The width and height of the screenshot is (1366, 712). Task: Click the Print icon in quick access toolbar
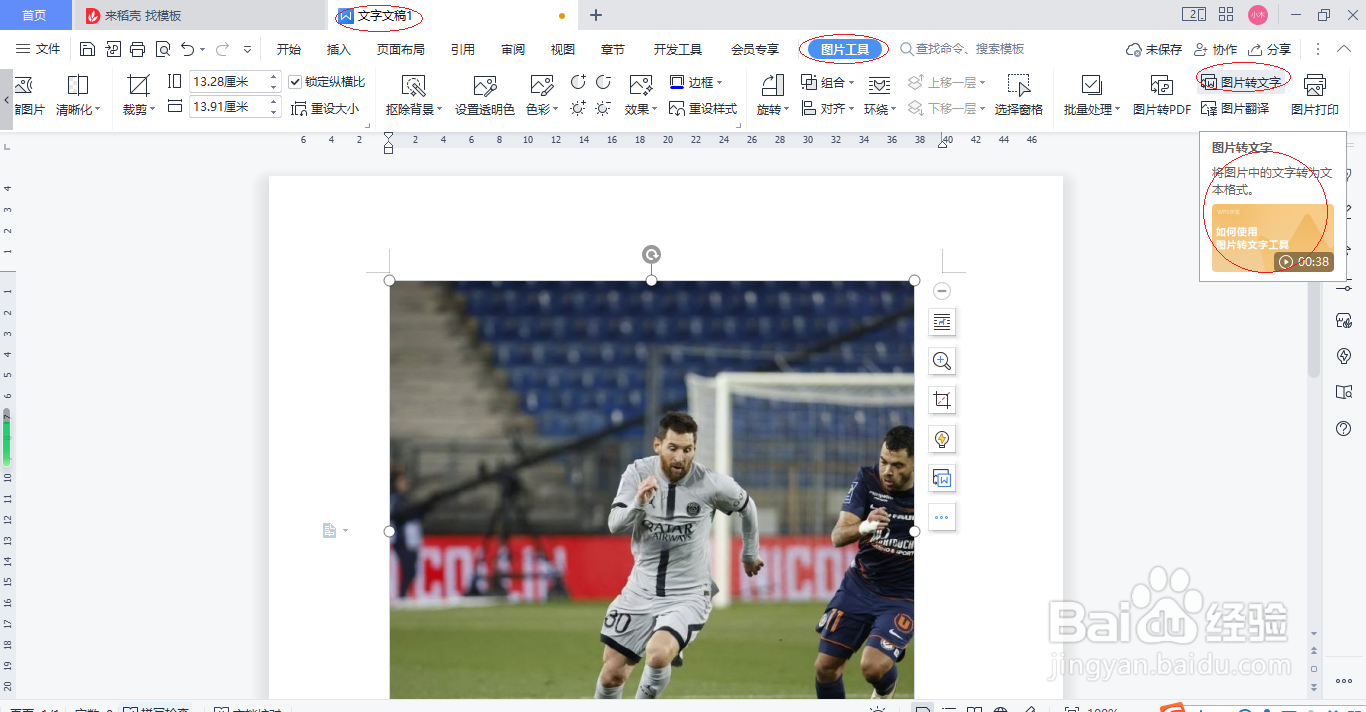[x=138, y=49]
